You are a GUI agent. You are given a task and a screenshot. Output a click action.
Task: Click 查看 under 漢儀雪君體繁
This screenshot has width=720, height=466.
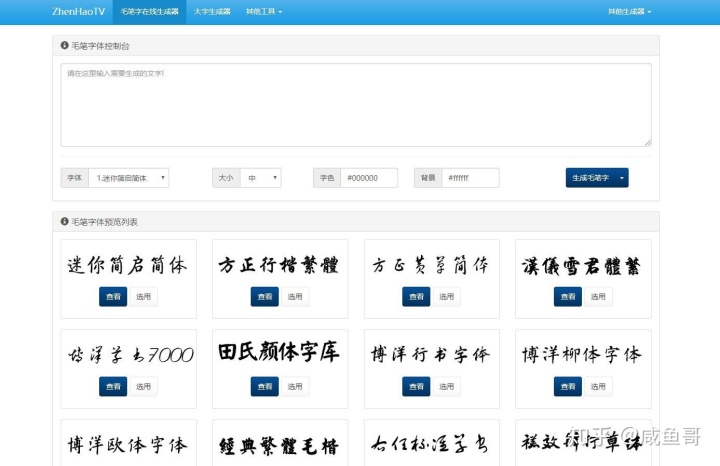click(x=568, y=297)
